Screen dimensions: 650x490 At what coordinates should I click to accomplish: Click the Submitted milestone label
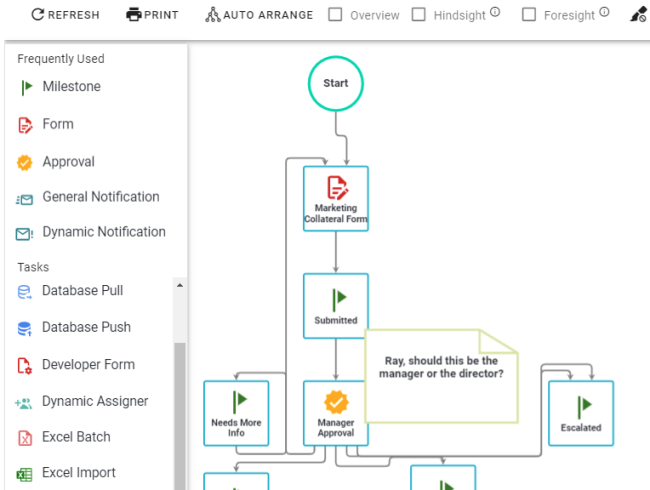coord(336,320)
